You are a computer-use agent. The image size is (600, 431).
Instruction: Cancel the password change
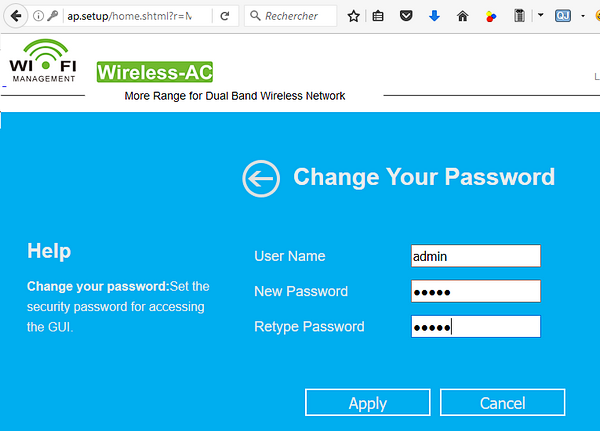point(502,402)
